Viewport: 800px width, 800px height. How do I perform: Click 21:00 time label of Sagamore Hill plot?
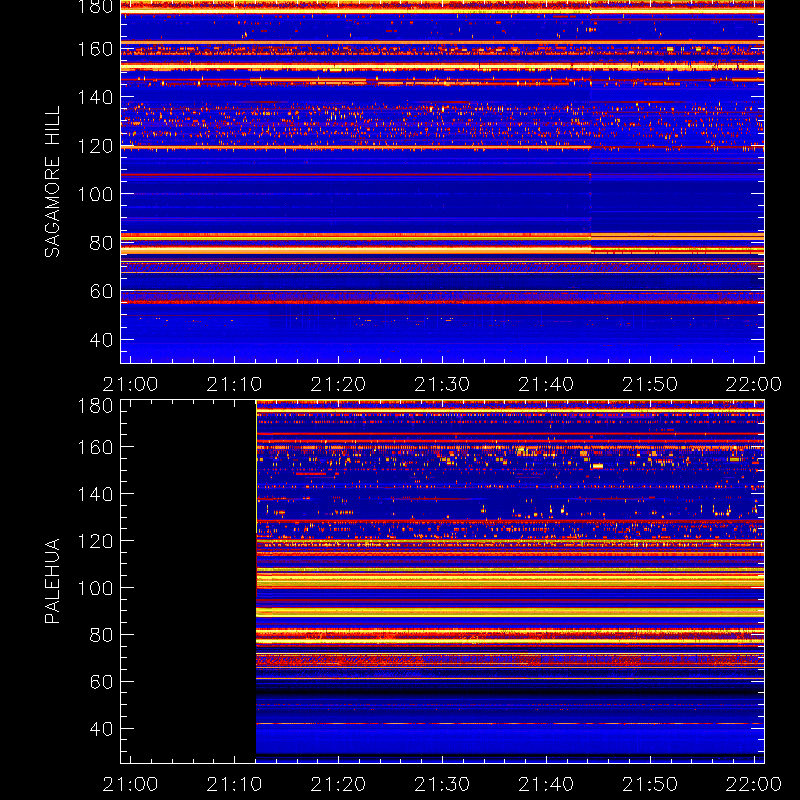pos(131,384)
